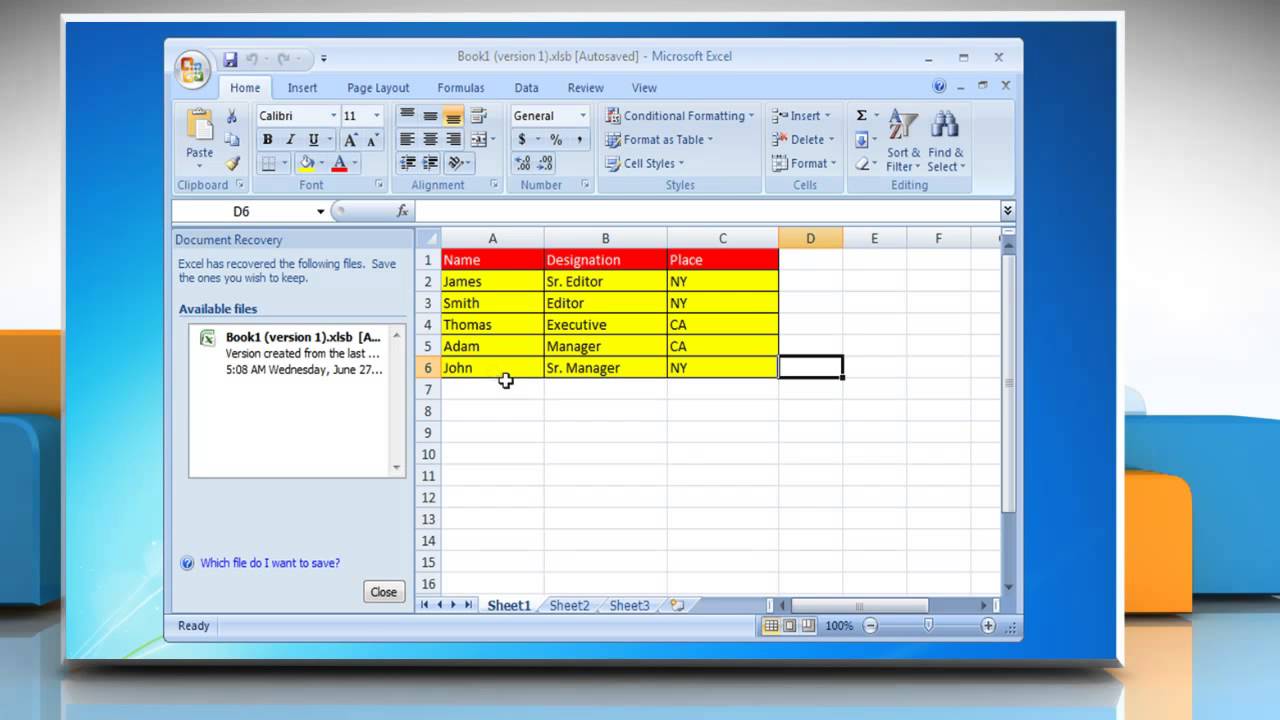Image resolution: width=1280 pixels, height=720 pixels.
Task: Open General number format dropdown
Action: tap(581, 116)
